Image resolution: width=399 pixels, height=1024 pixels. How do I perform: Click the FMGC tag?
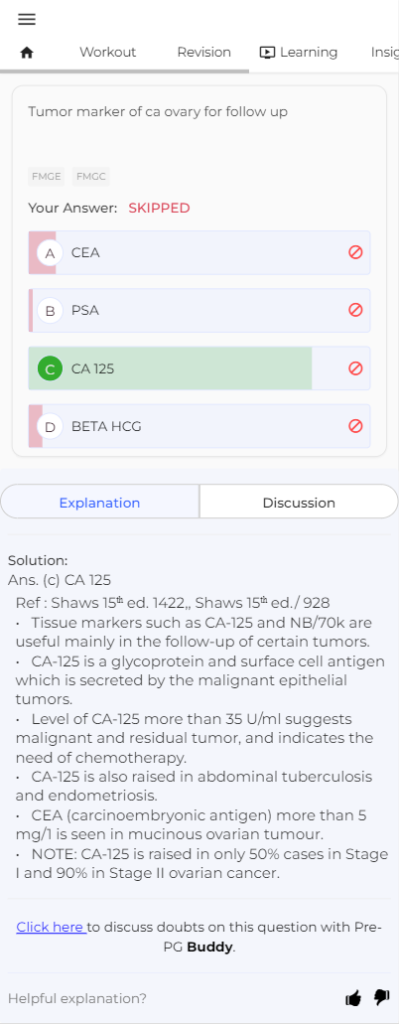click(x=91, y=176)
